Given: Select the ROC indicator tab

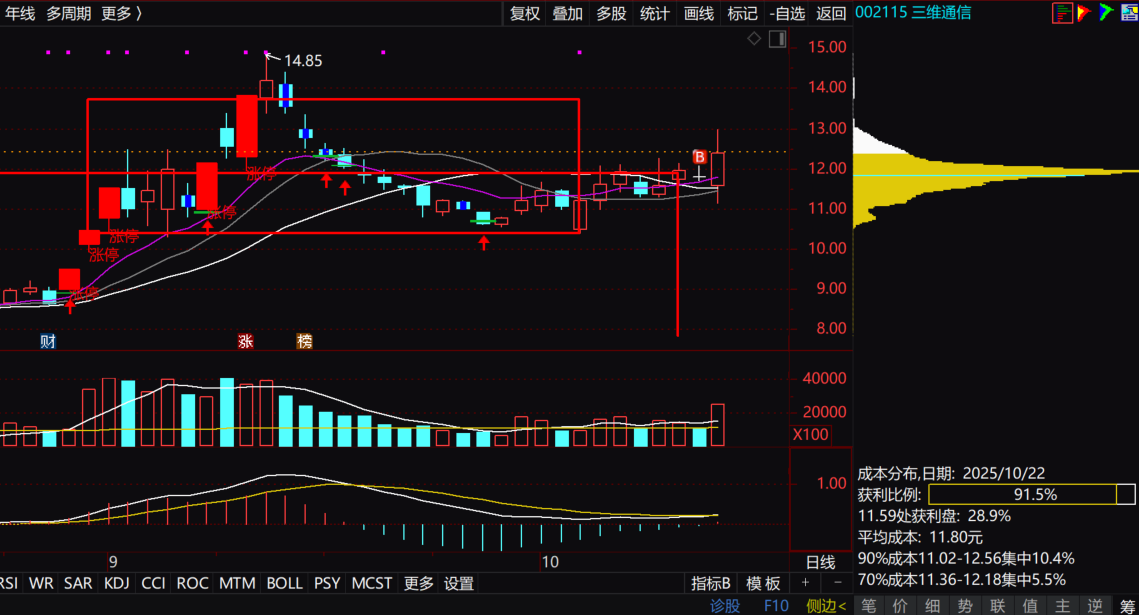Looking at the screenshot, I should [x=192, y=583].
